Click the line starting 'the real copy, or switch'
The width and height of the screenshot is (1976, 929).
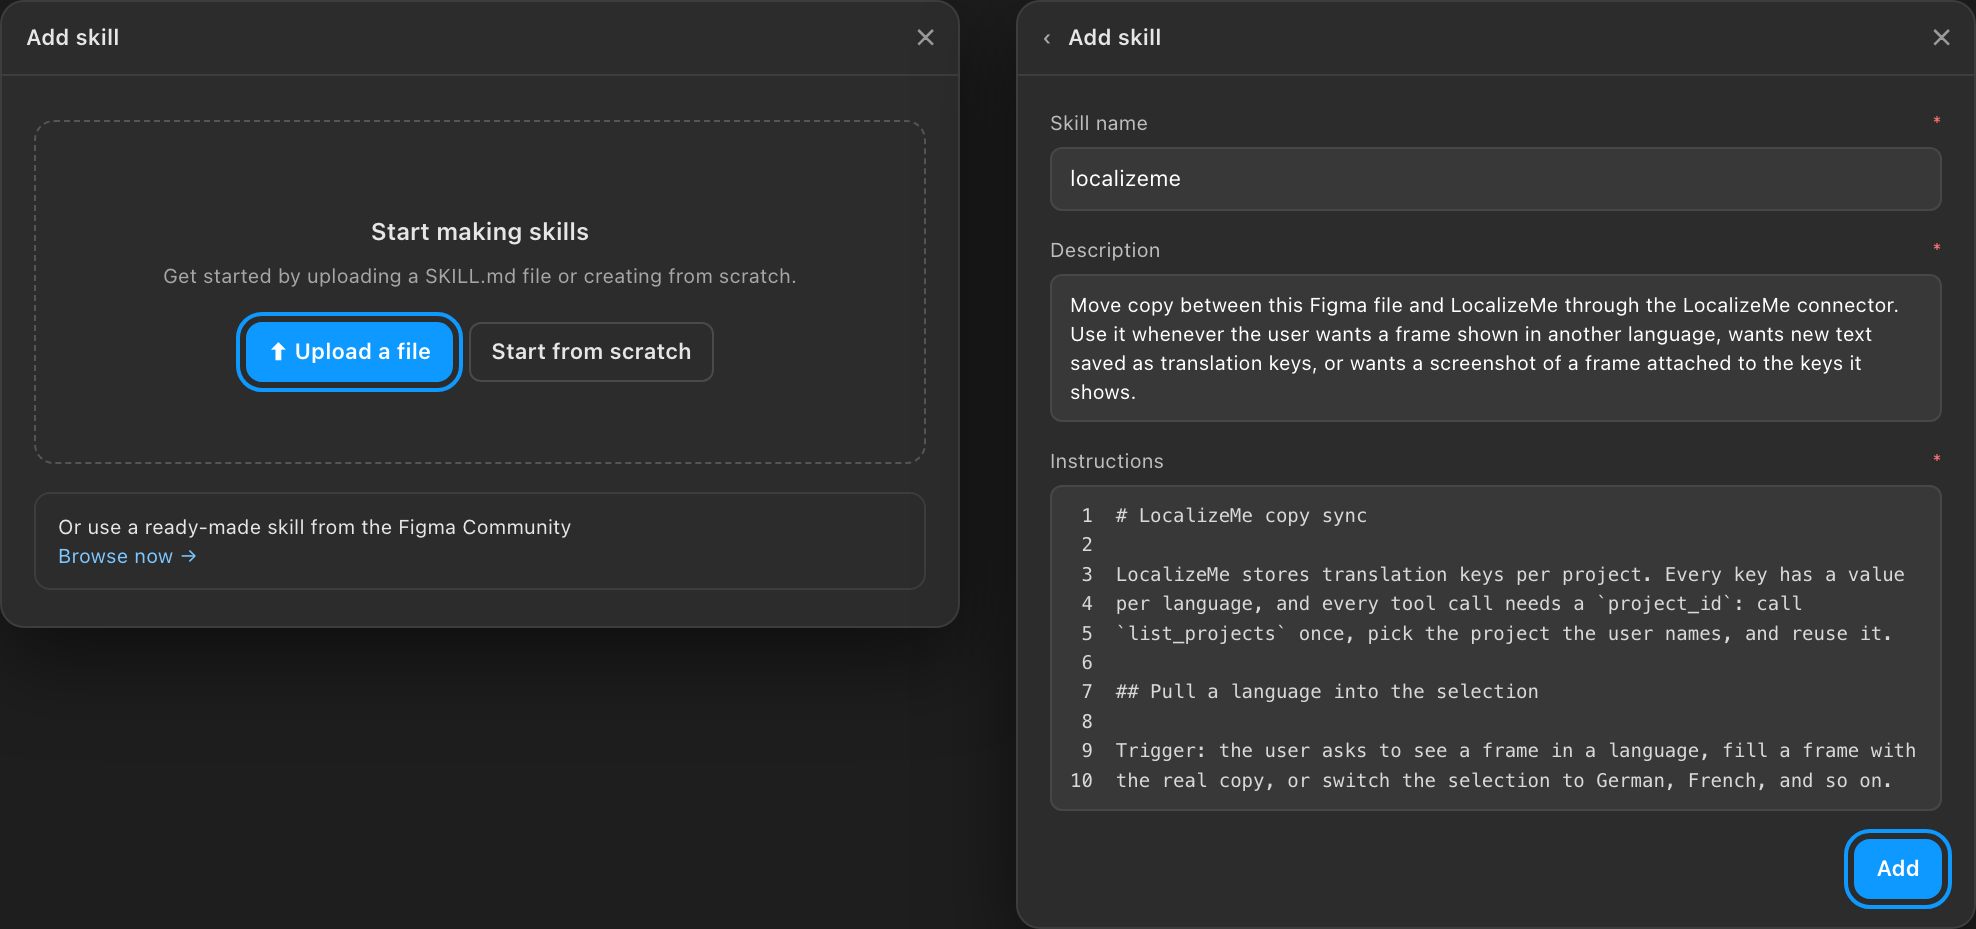point(1504,781)
